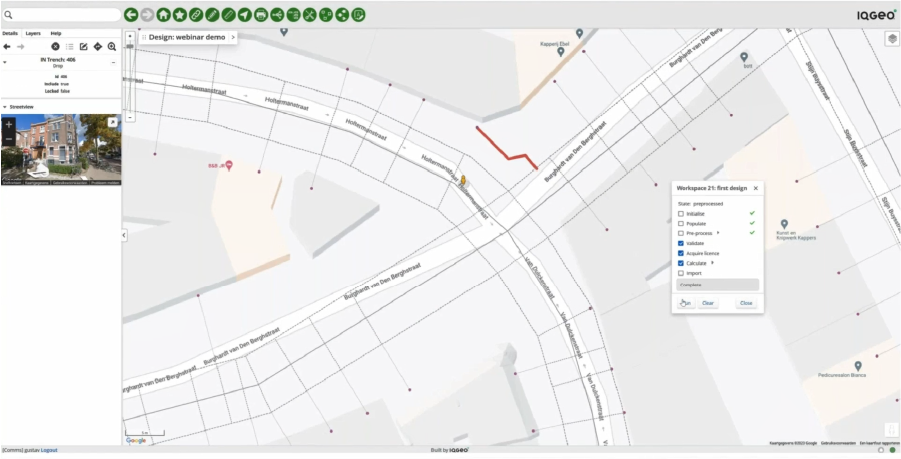Select the pencil edit tool in toolbar
Image resolution: width=901 pixels, height=459 pixels.
pyautogui.click(x=212, y=15)
